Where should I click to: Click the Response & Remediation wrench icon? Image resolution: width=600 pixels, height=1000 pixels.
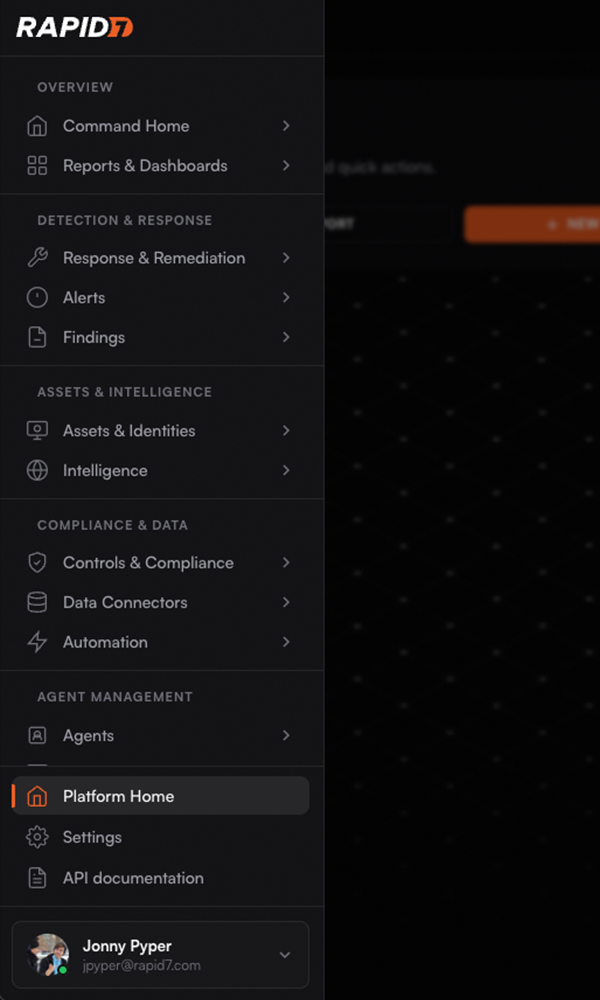click(x=37, y=258)
